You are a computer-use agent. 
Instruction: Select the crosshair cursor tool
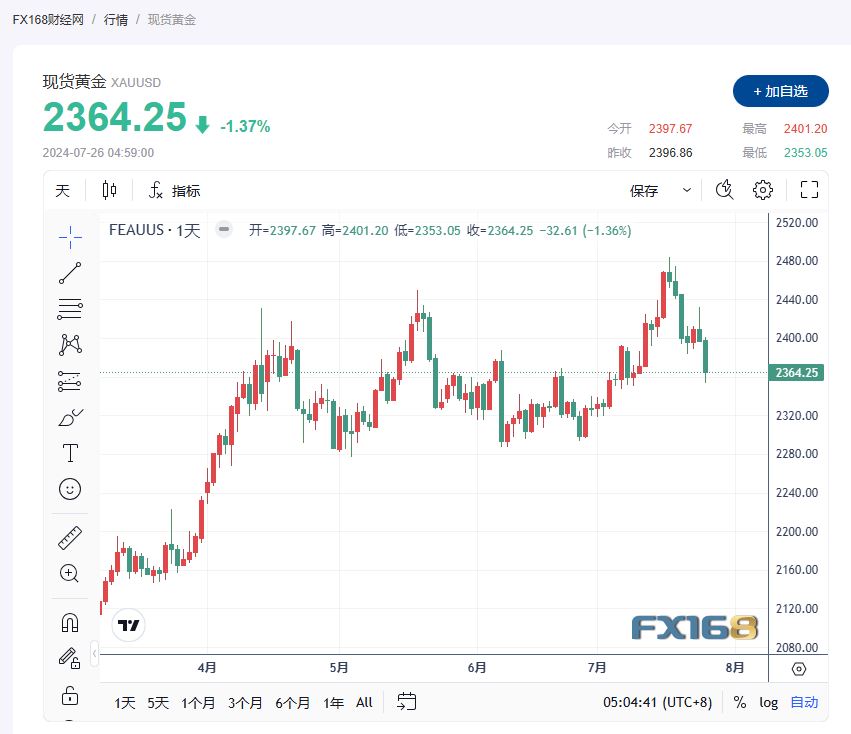[70, 235]
